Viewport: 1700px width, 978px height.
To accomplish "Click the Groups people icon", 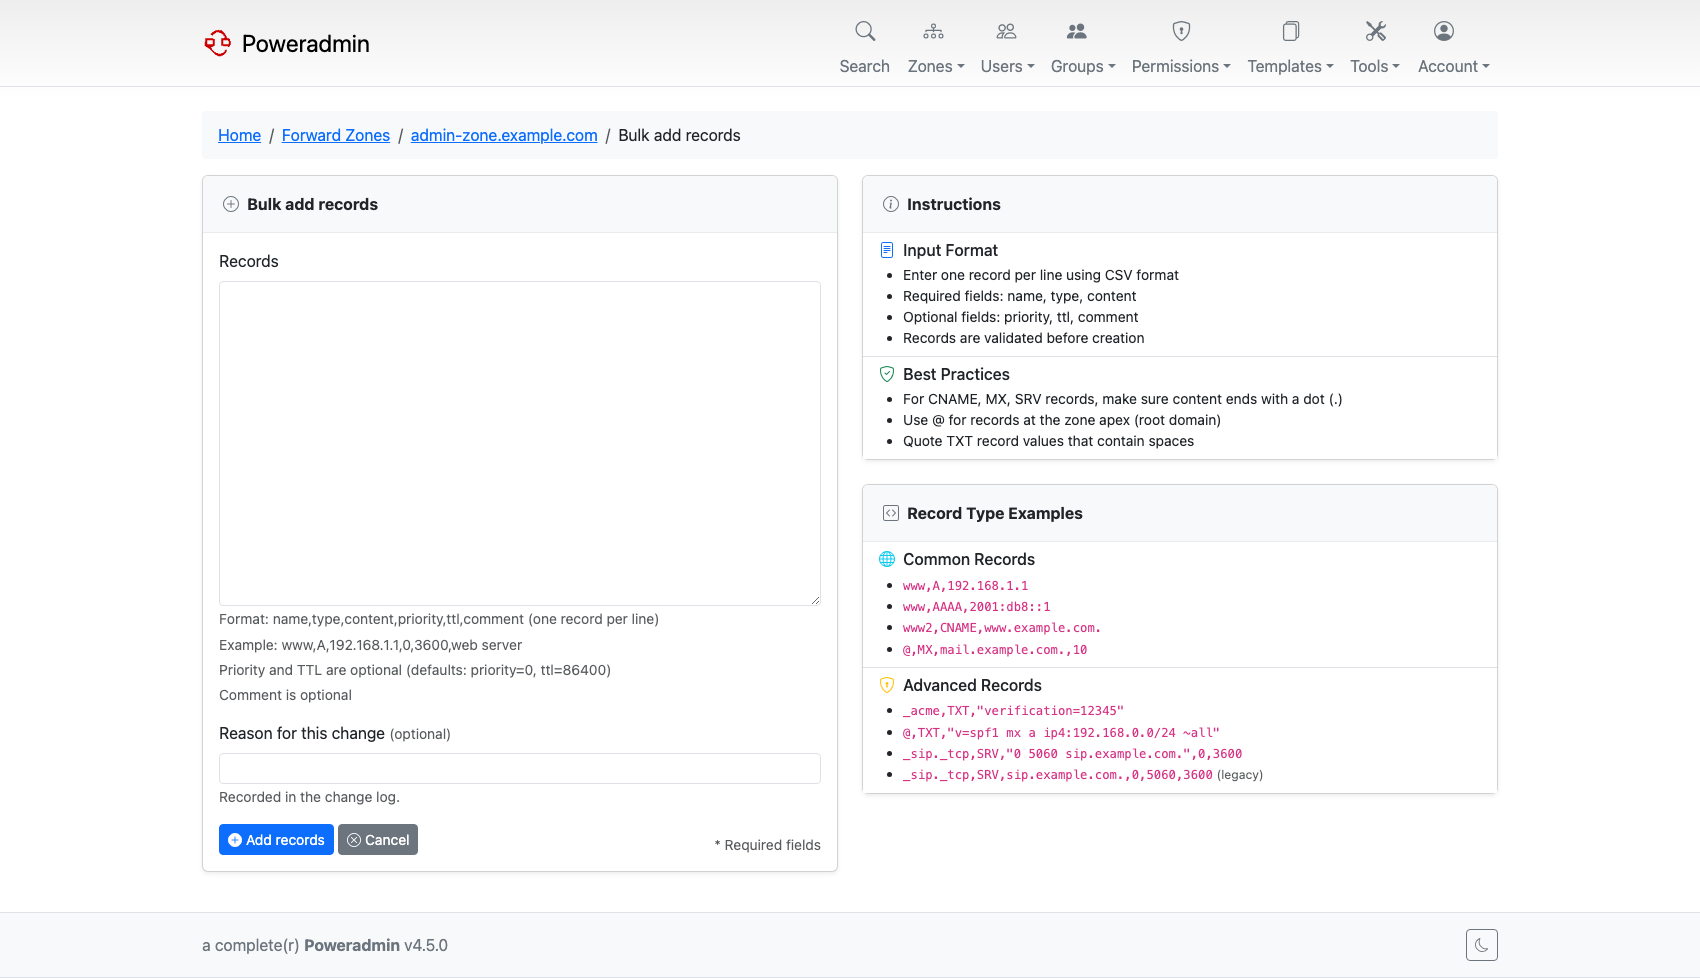I will [1076, 31].
